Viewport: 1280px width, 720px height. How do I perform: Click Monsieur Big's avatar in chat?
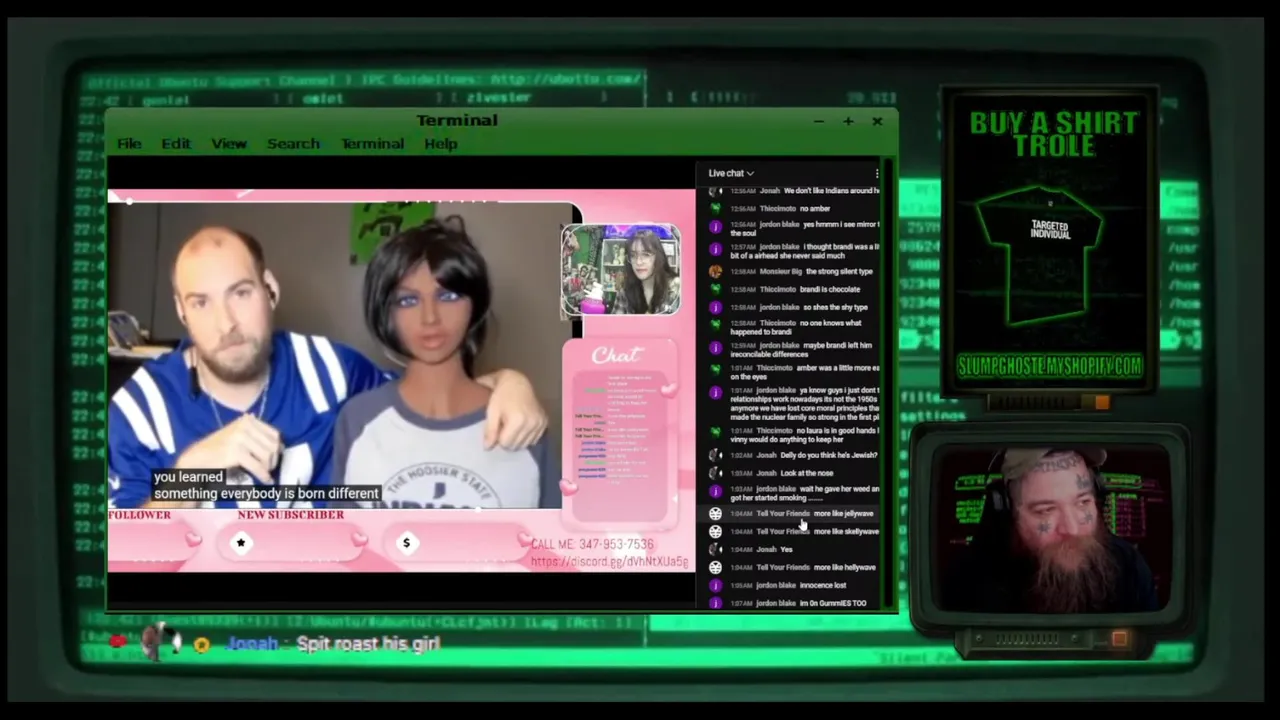(x=715, y=271)
